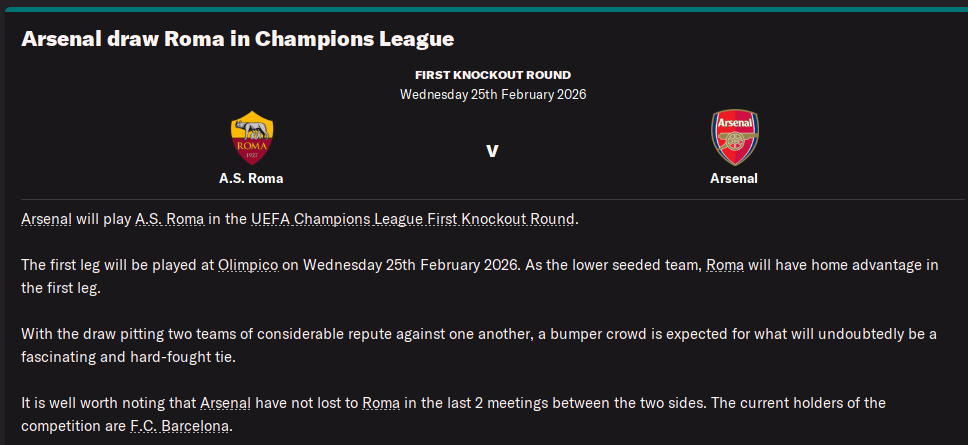Open UEFA Champions League First Knockout Round link

[x=412, y=219]
